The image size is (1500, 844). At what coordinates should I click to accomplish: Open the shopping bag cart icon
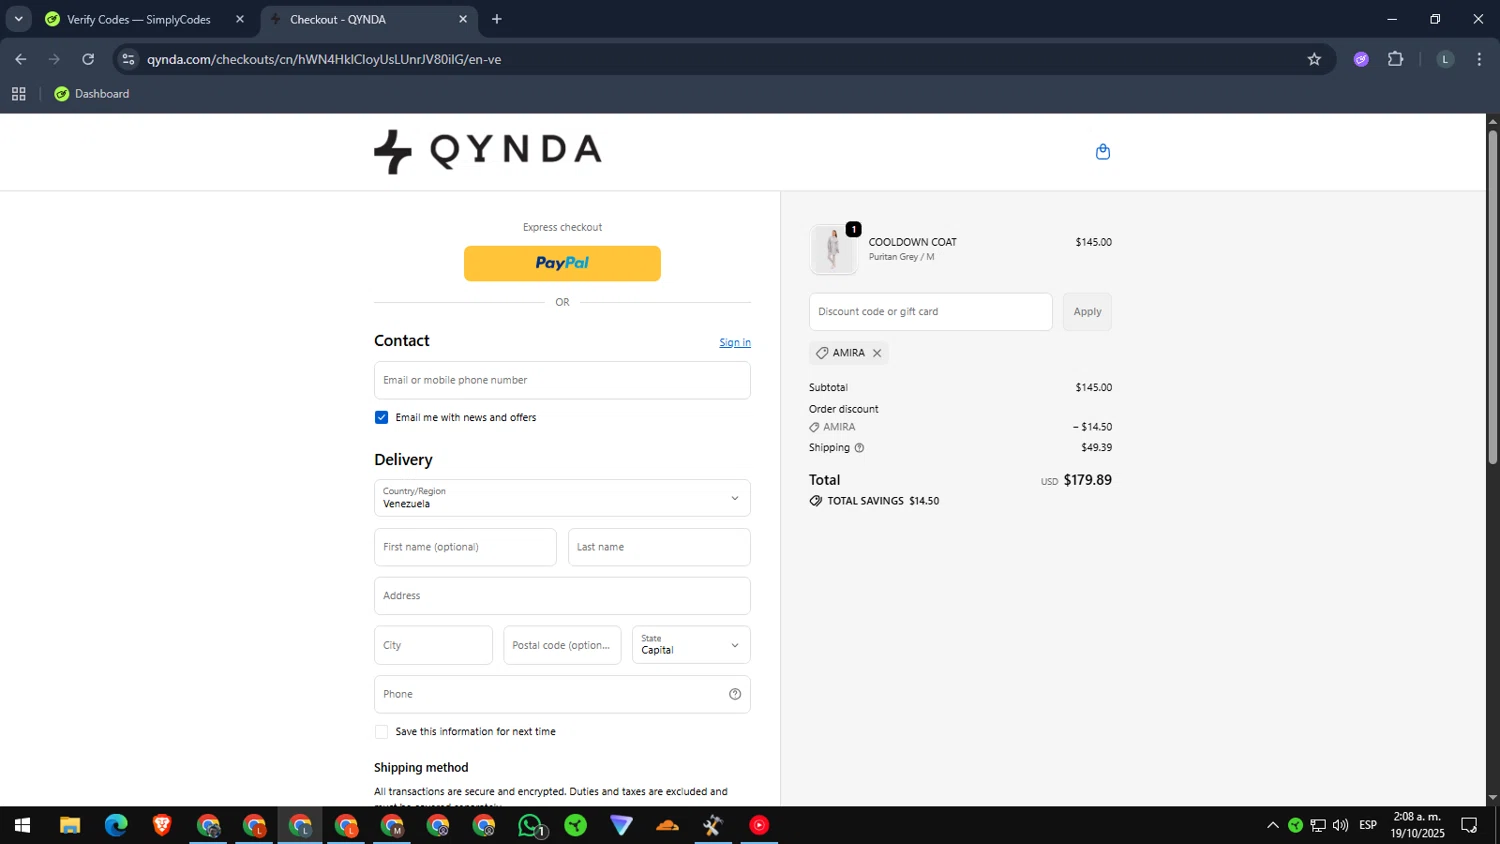point(1103,152)
